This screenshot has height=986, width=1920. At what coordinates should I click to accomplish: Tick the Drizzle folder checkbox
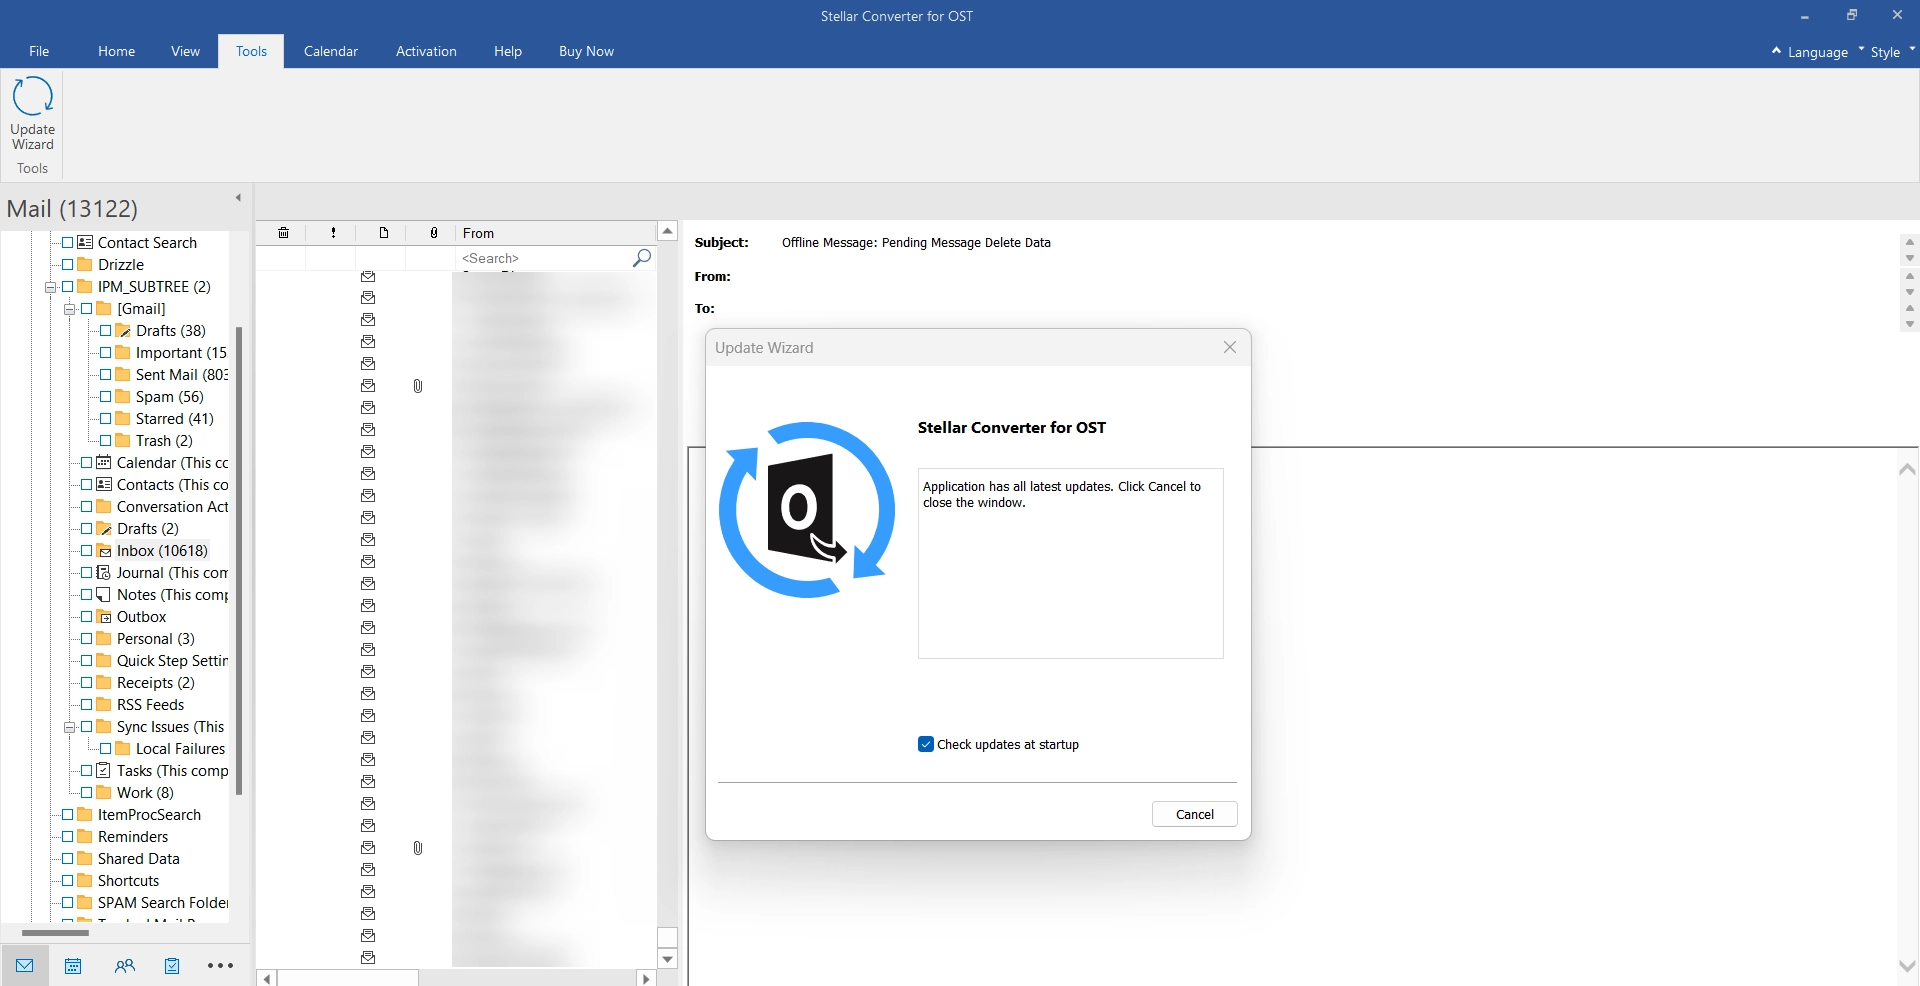coord(68,265)
